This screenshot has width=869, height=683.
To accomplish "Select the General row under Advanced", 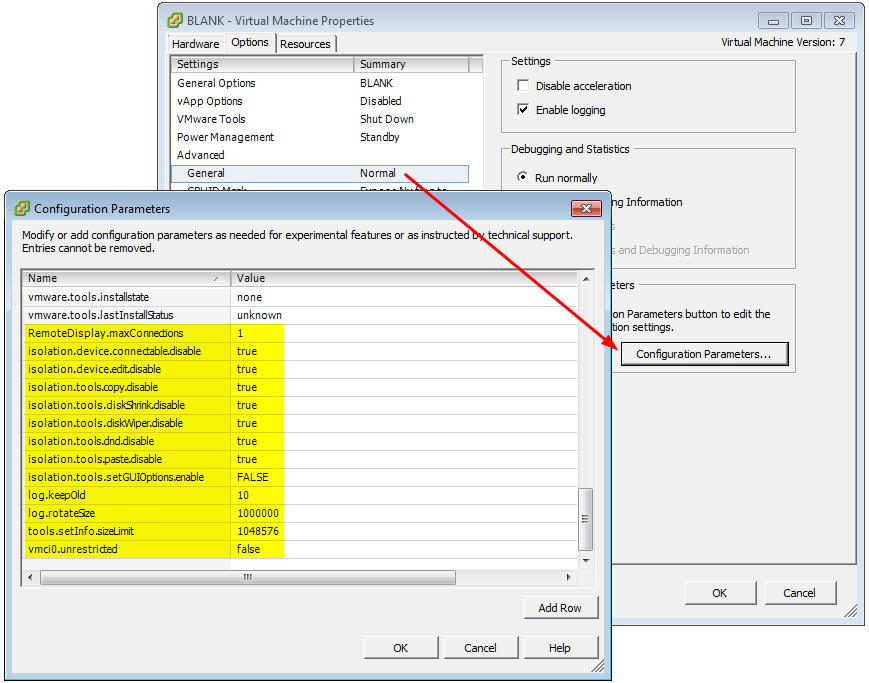I will (320, 173).
